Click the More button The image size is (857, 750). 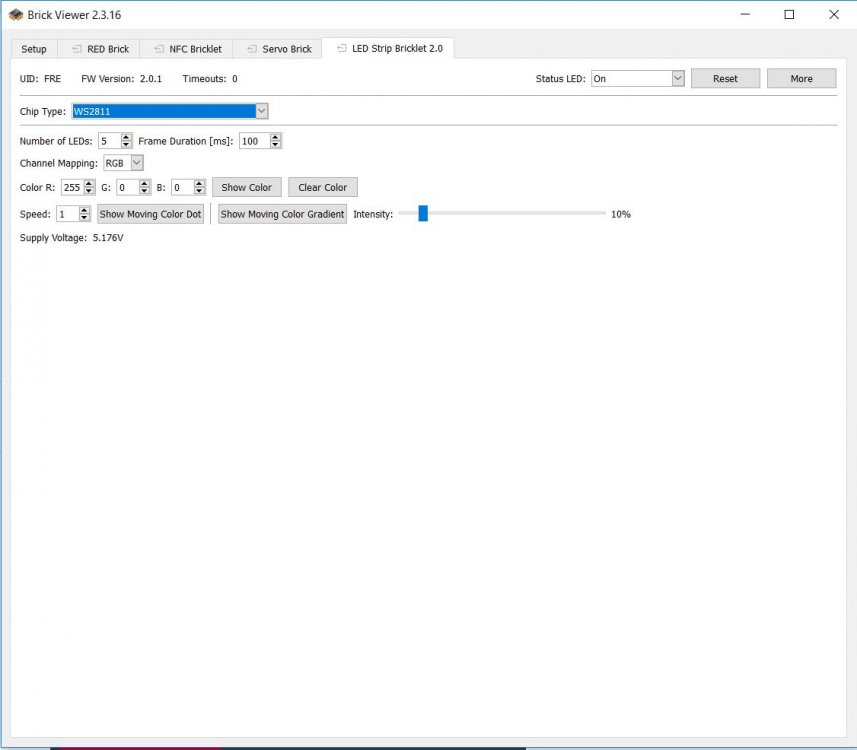(801, 79)
